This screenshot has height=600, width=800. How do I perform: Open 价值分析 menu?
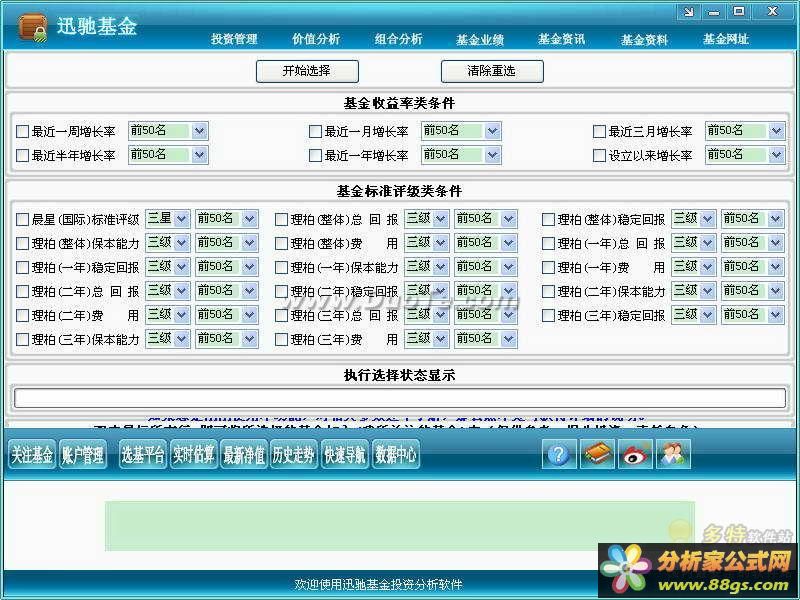click(x=316, y=39)
